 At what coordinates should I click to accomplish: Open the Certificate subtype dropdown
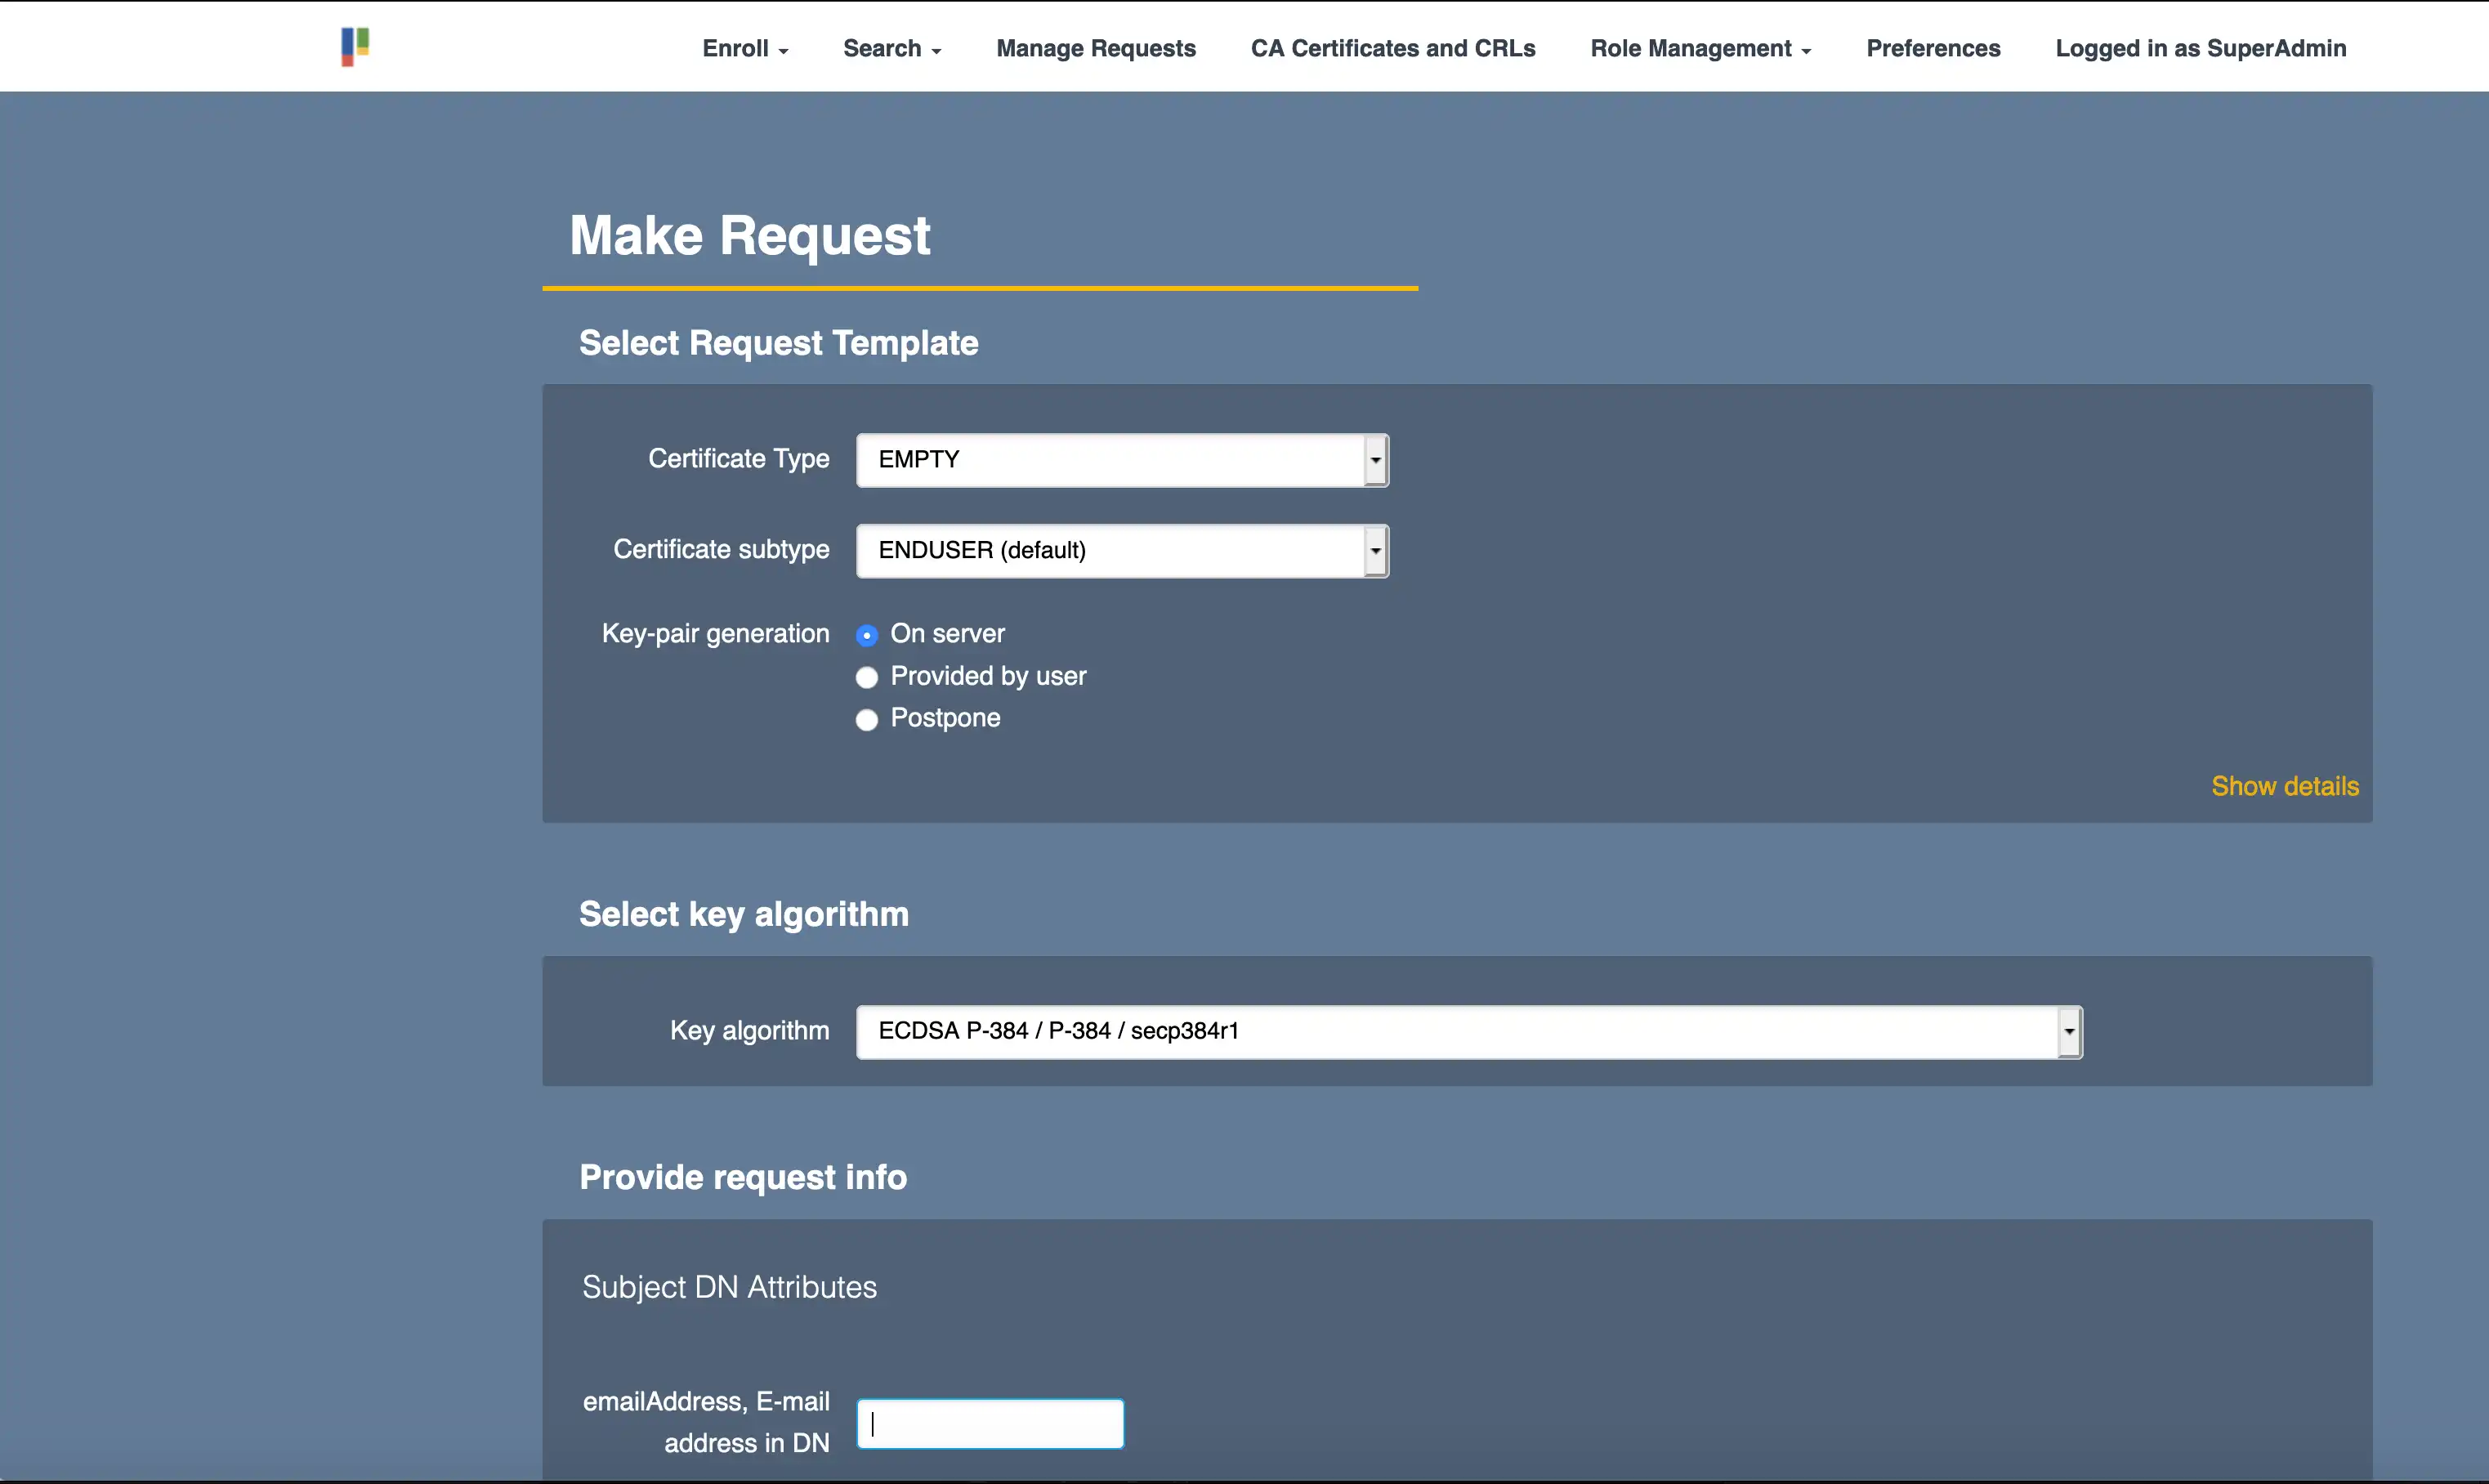click(1110, 551)
